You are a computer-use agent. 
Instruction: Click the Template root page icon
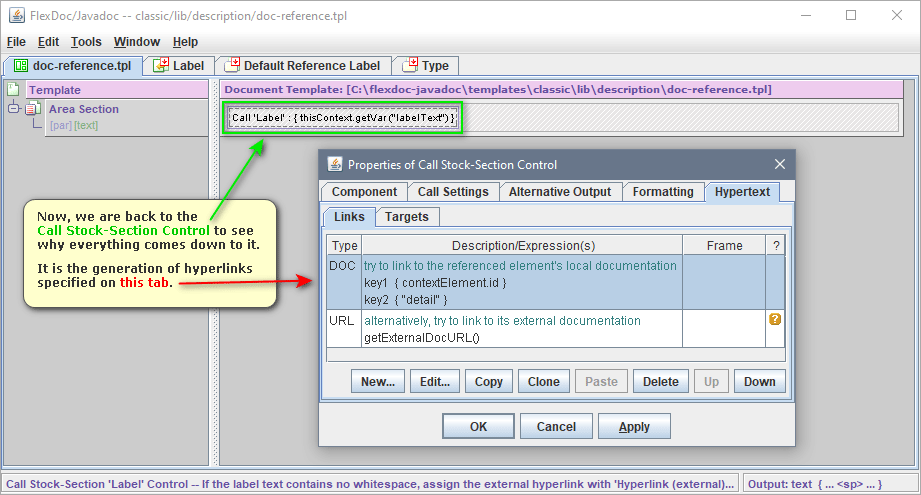pos(14,90)
